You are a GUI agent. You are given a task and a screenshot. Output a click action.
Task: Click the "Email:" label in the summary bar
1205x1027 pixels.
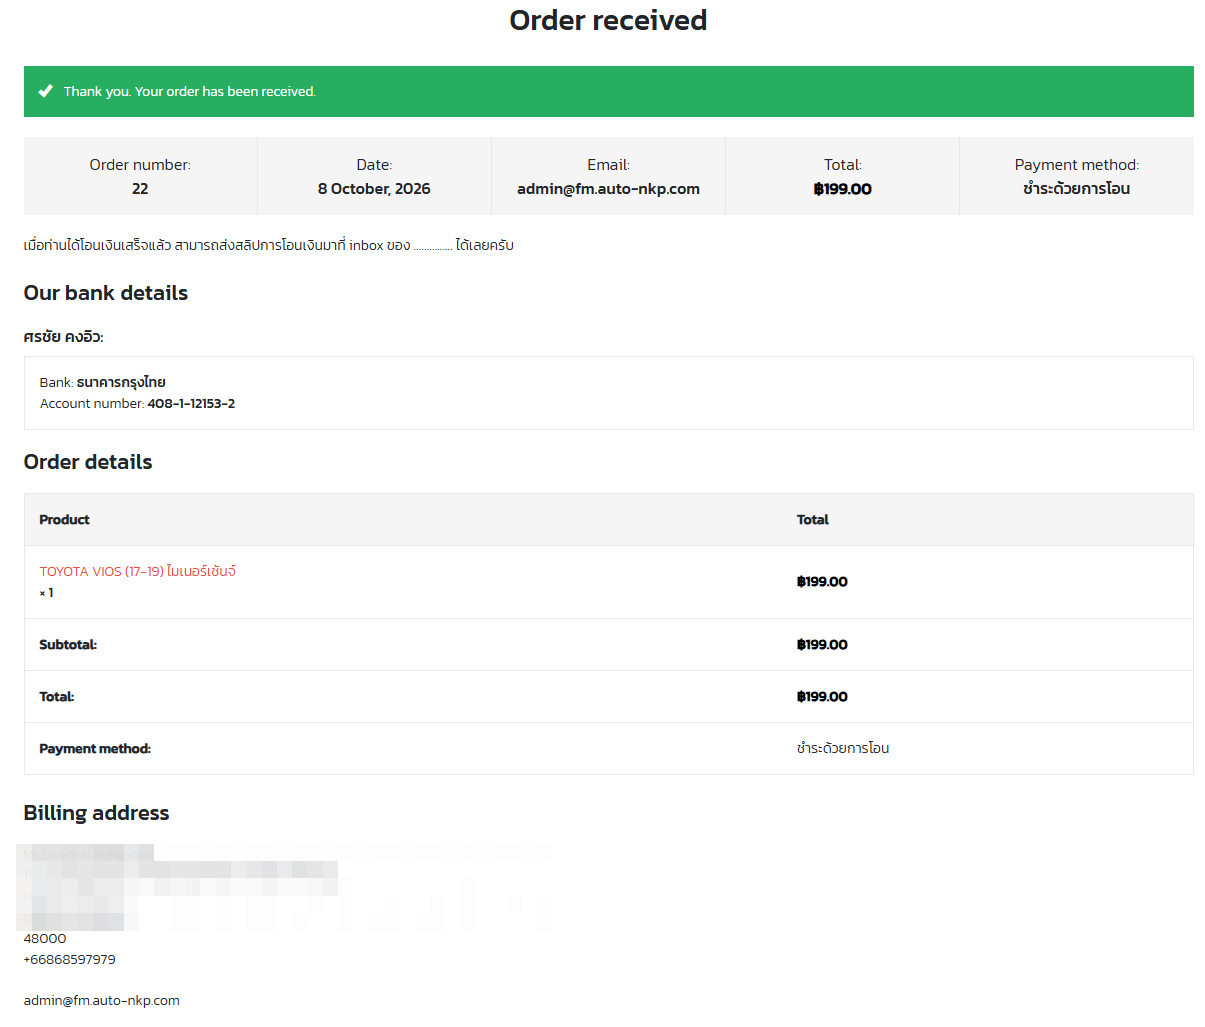click(608, 165)
